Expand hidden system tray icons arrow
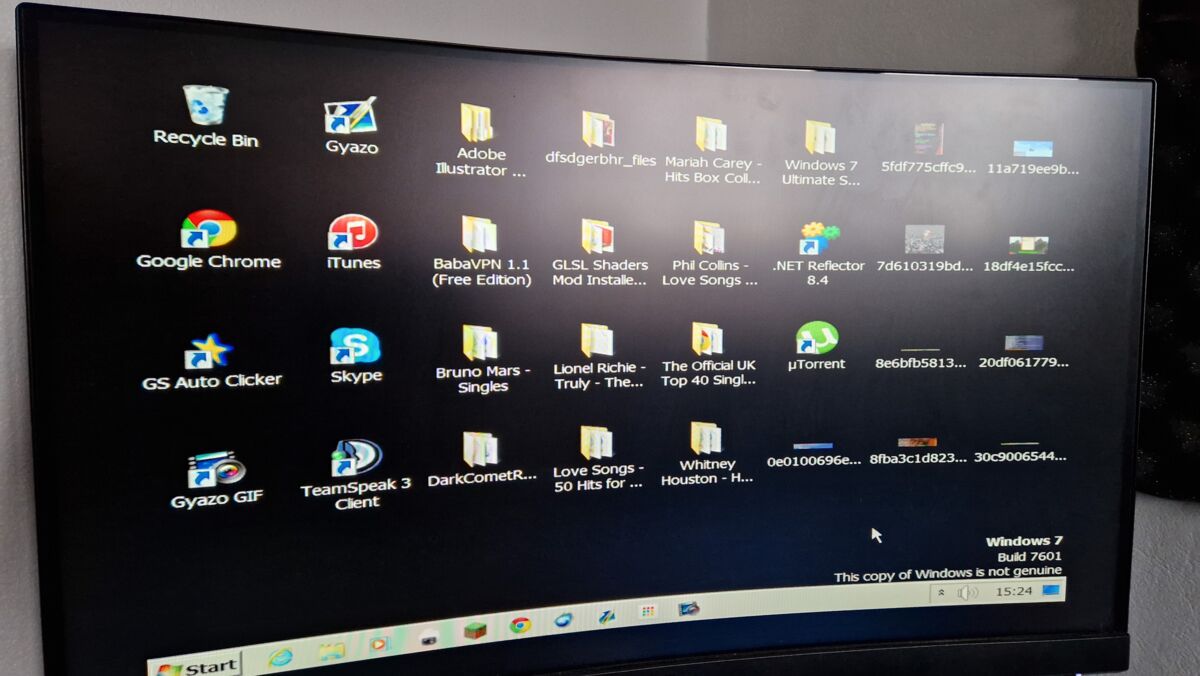The image size is (1200, 676). 941,593
